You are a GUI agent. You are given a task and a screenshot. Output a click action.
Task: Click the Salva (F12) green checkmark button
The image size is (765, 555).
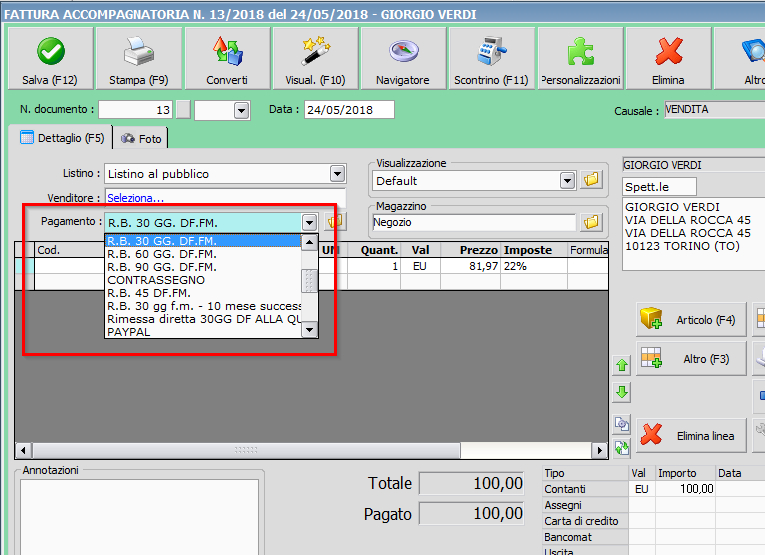(50, 59)
